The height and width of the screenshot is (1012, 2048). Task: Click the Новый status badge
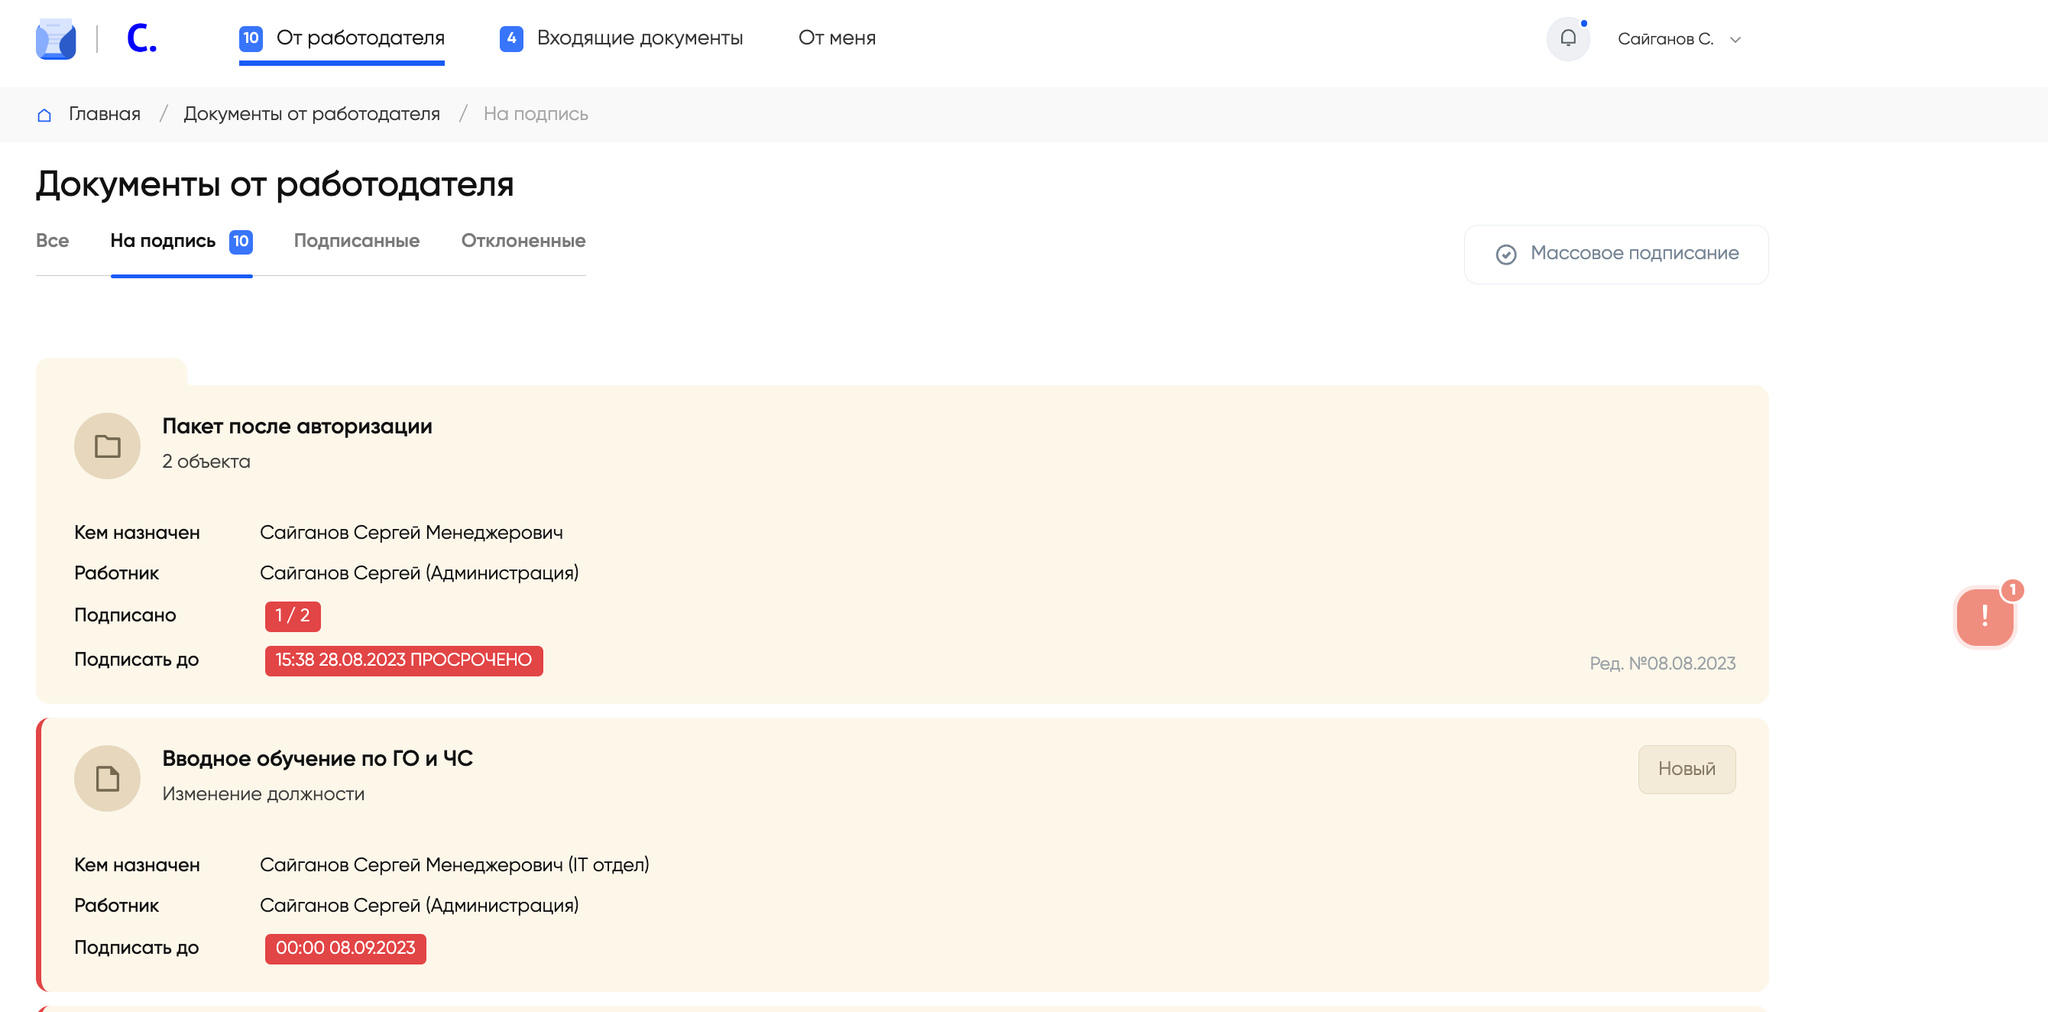(1686, 769)
